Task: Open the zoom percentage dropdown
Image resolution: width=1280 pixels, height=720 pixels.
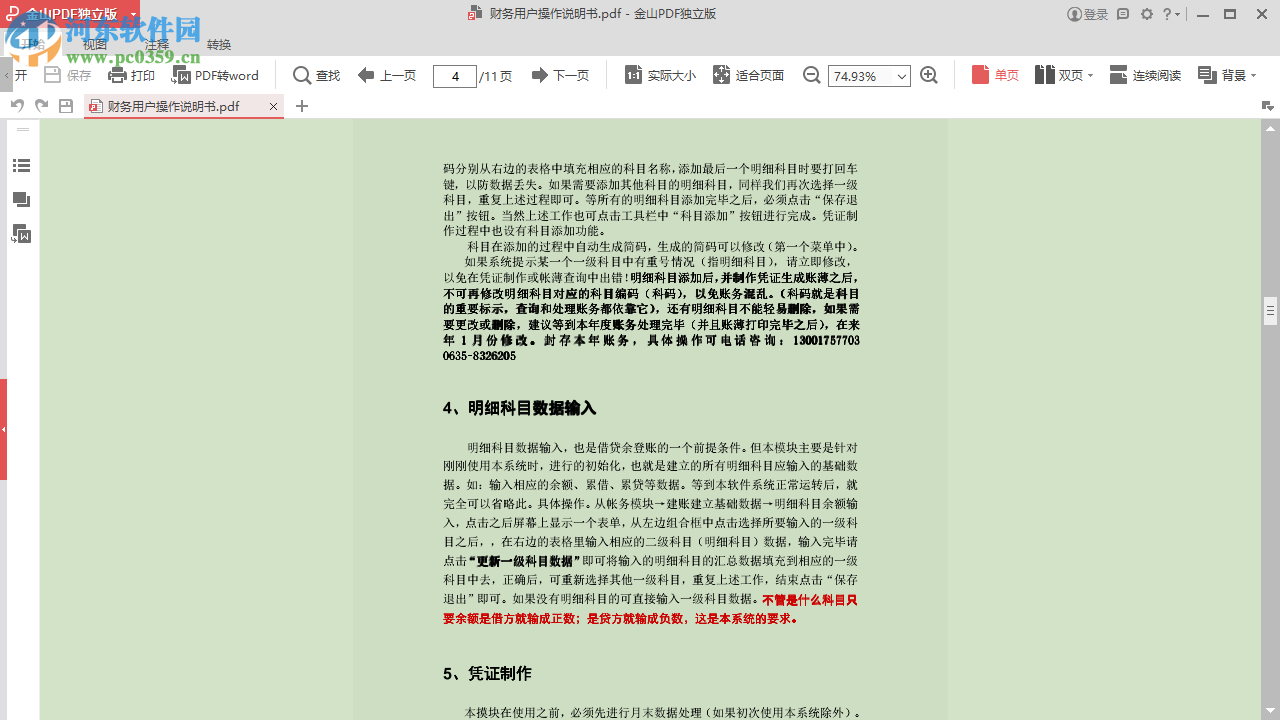Action: pos(901,76)
